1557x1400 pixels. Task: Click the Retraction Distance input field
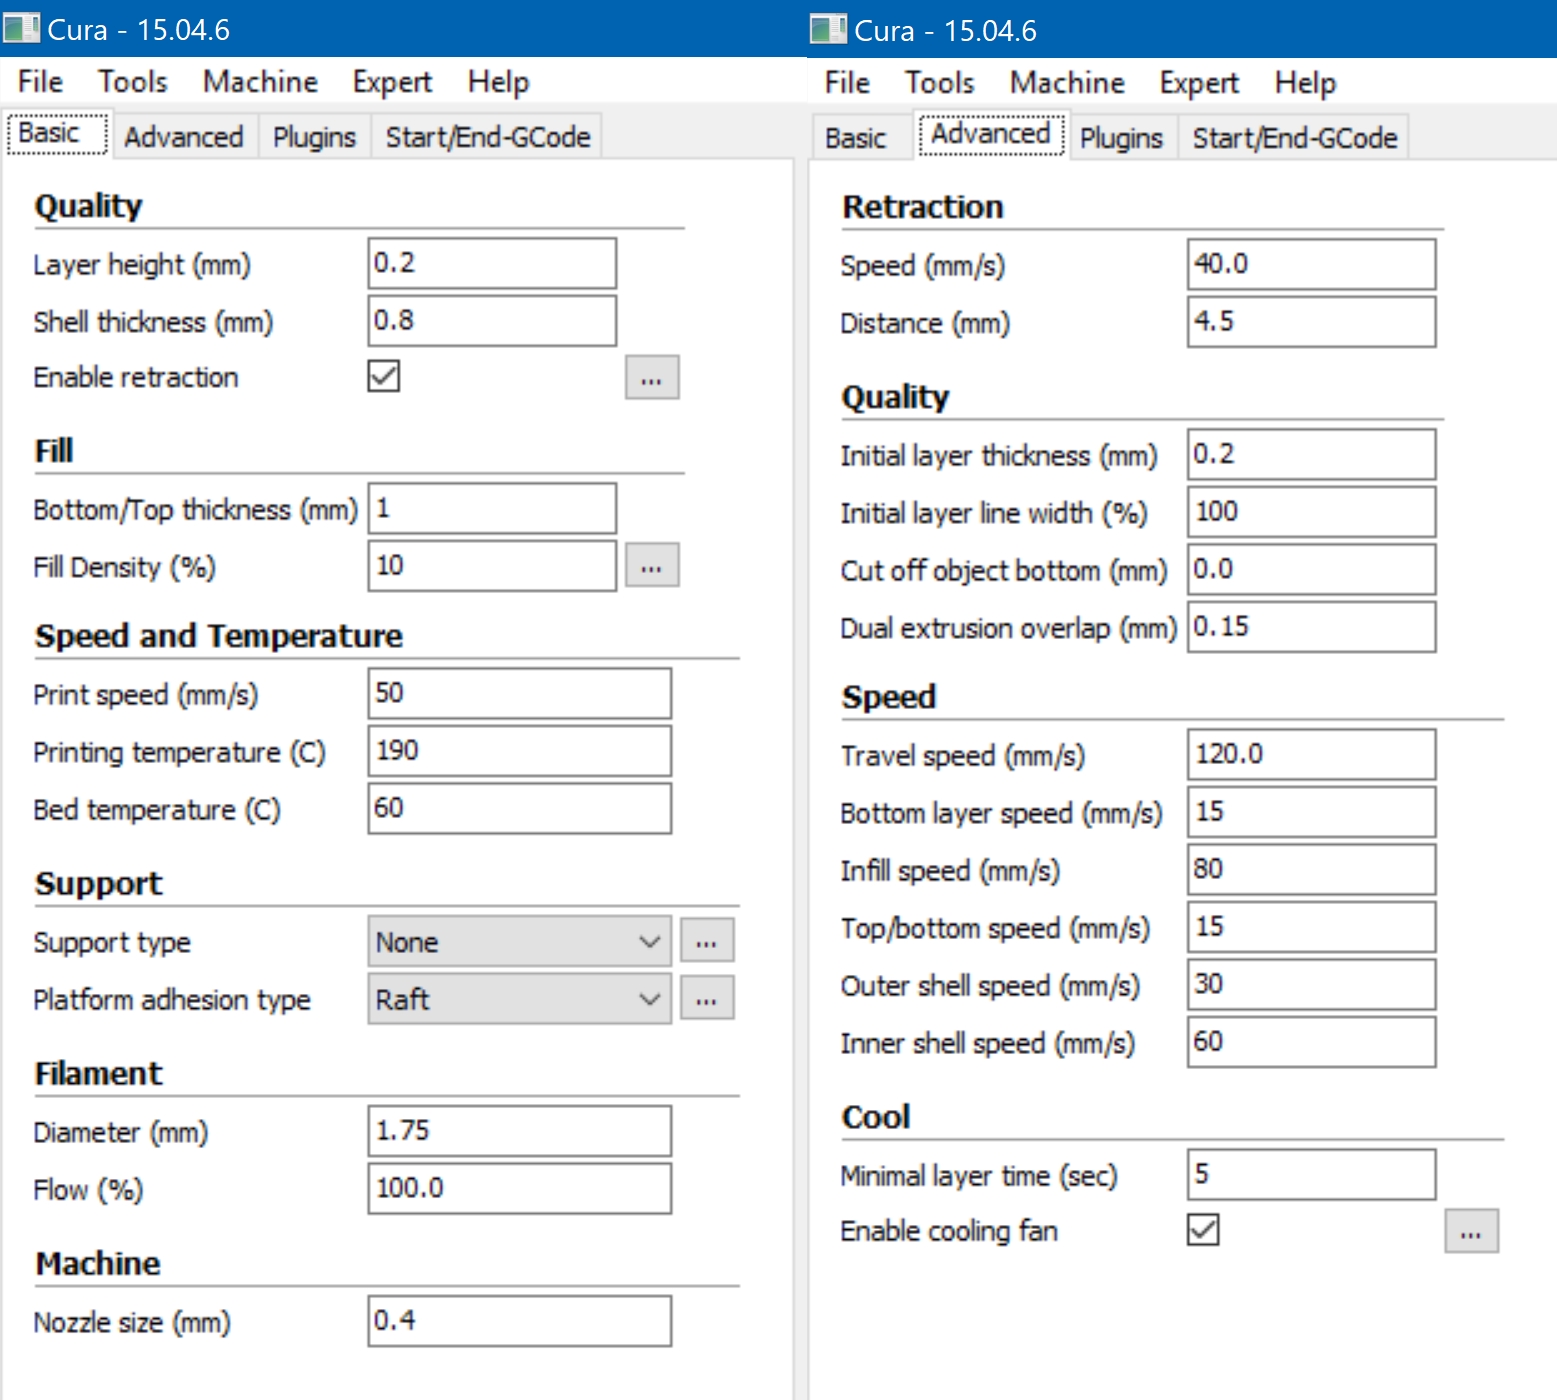[x=1311, y=322]
